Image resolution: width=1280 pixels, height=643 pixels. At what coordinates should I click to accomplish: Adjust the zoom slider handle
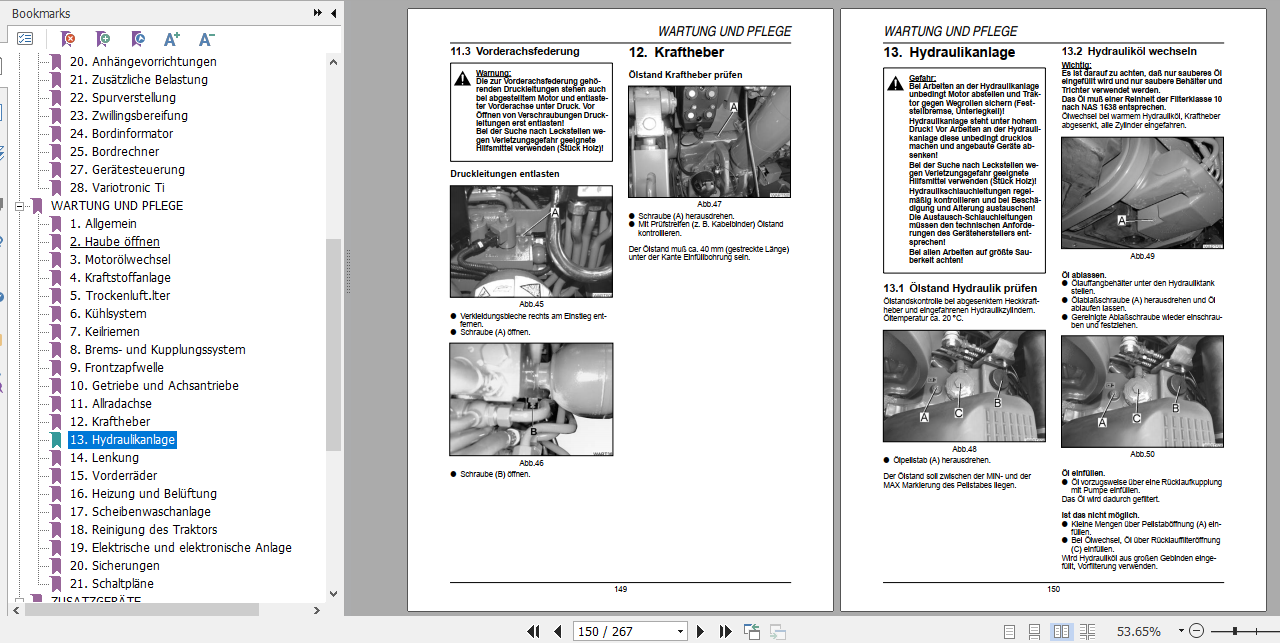click(x=1237, y=631)
